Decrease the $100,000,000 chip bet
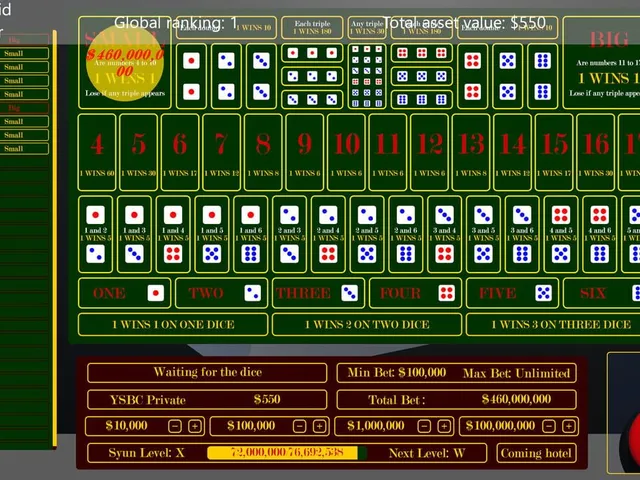The height and width of the screenshot is (480, 640). pyautogui.click(x=549, y=427)
